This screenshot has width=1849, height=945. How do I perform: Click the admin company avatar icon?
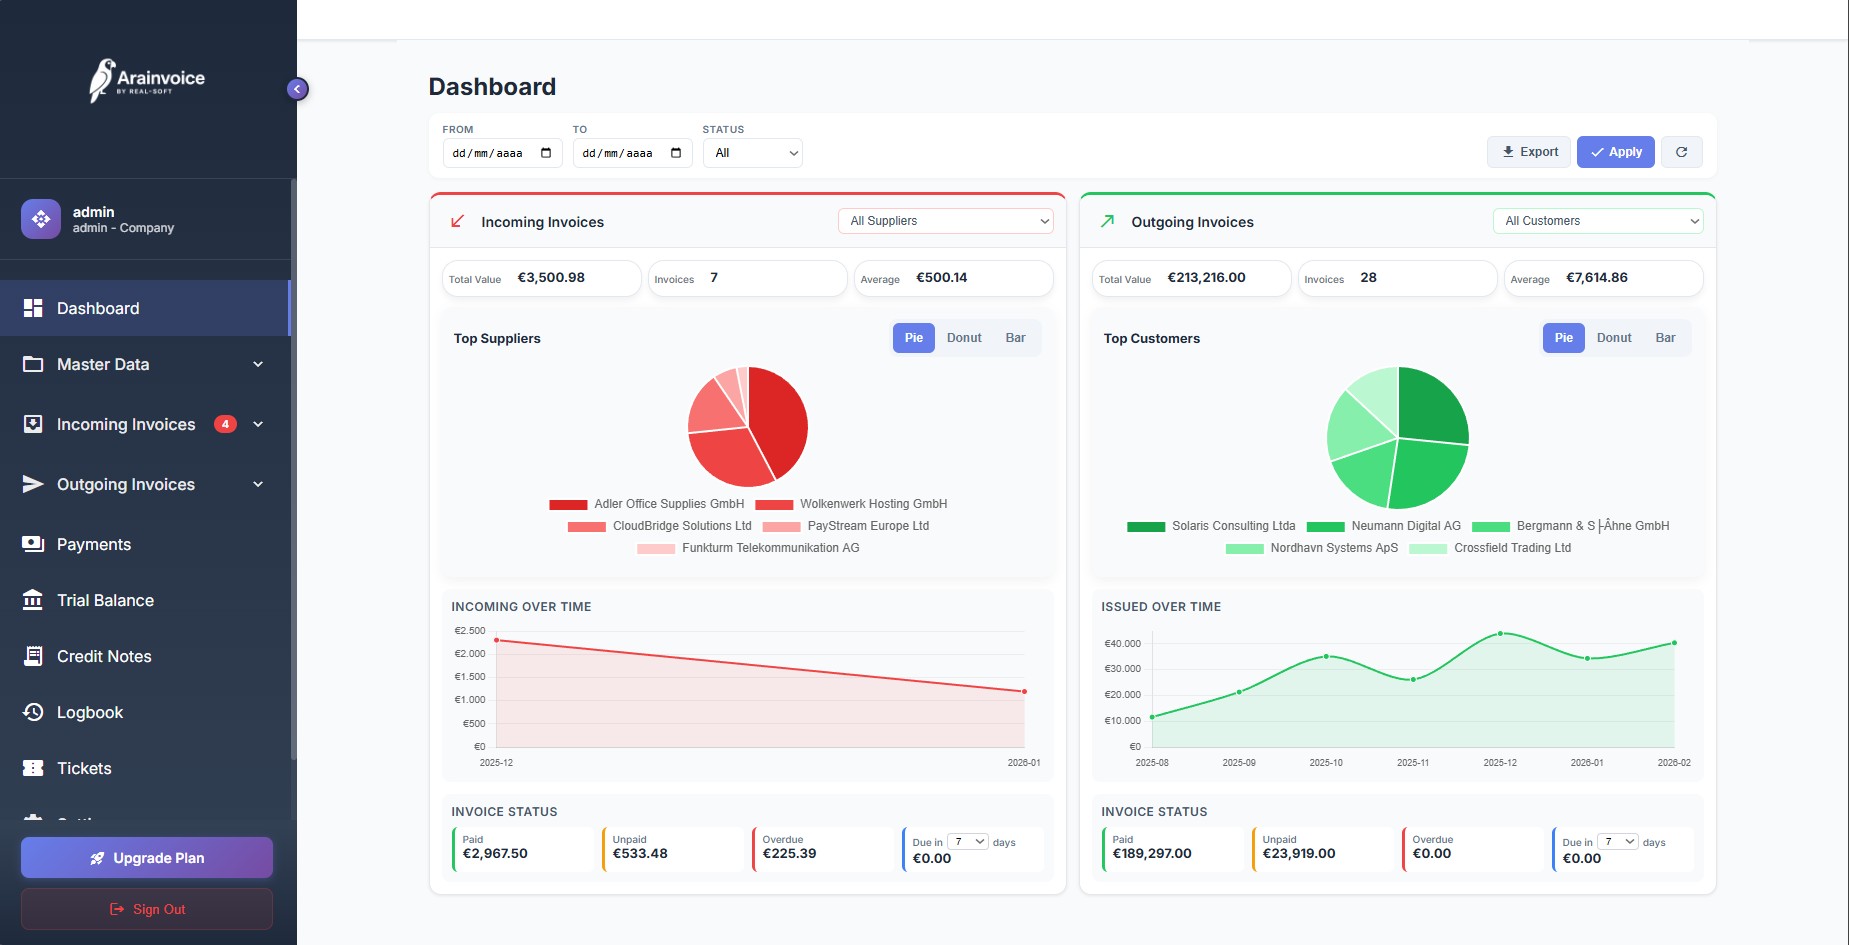coord(41,219)
